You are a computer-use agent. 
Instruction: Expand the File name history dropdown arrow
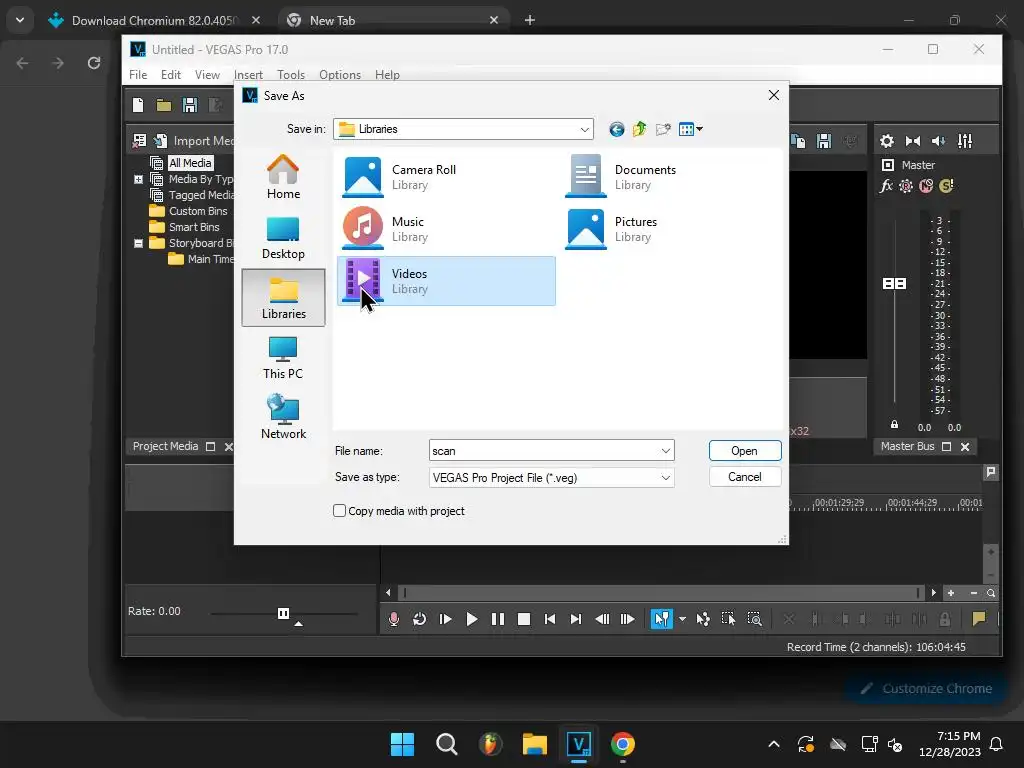(665, 451)
